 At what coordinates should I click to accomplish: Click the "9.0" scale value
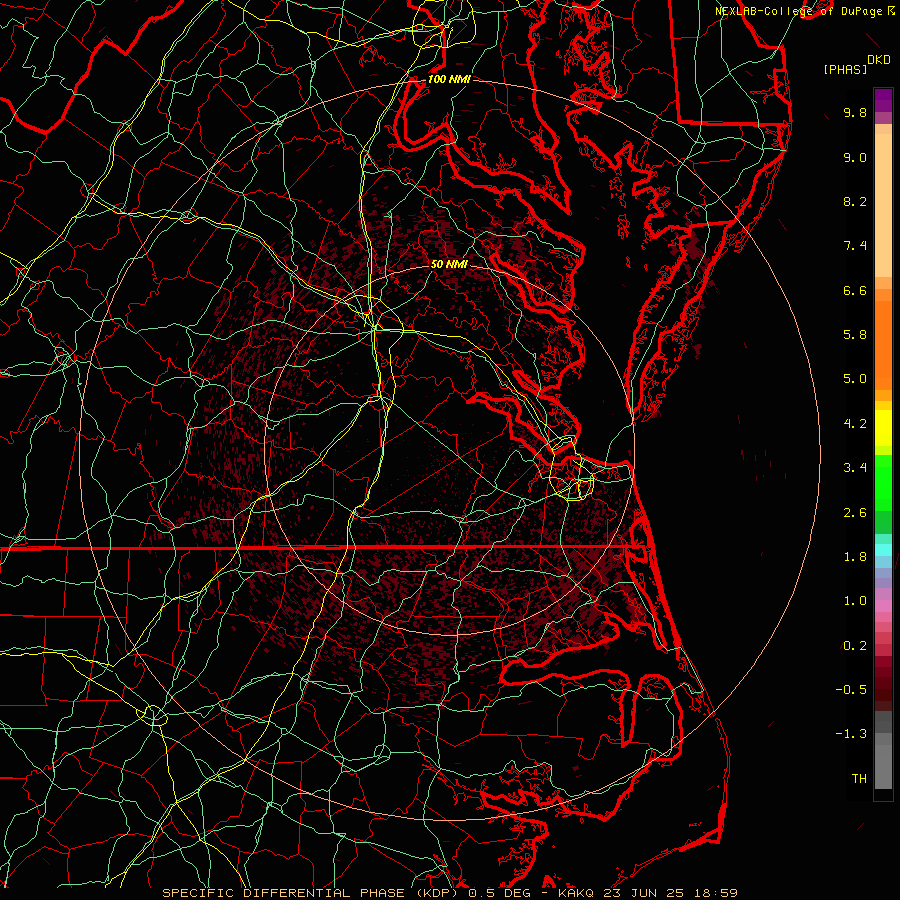tap(855, 157)
